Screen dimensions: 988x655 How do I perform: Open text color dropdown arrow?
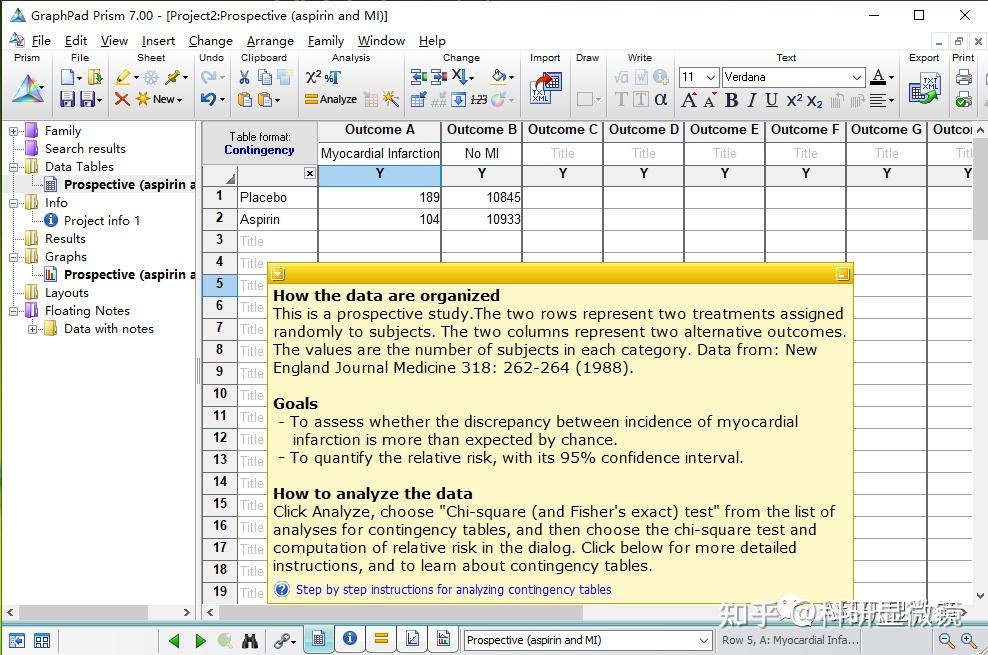891,77
